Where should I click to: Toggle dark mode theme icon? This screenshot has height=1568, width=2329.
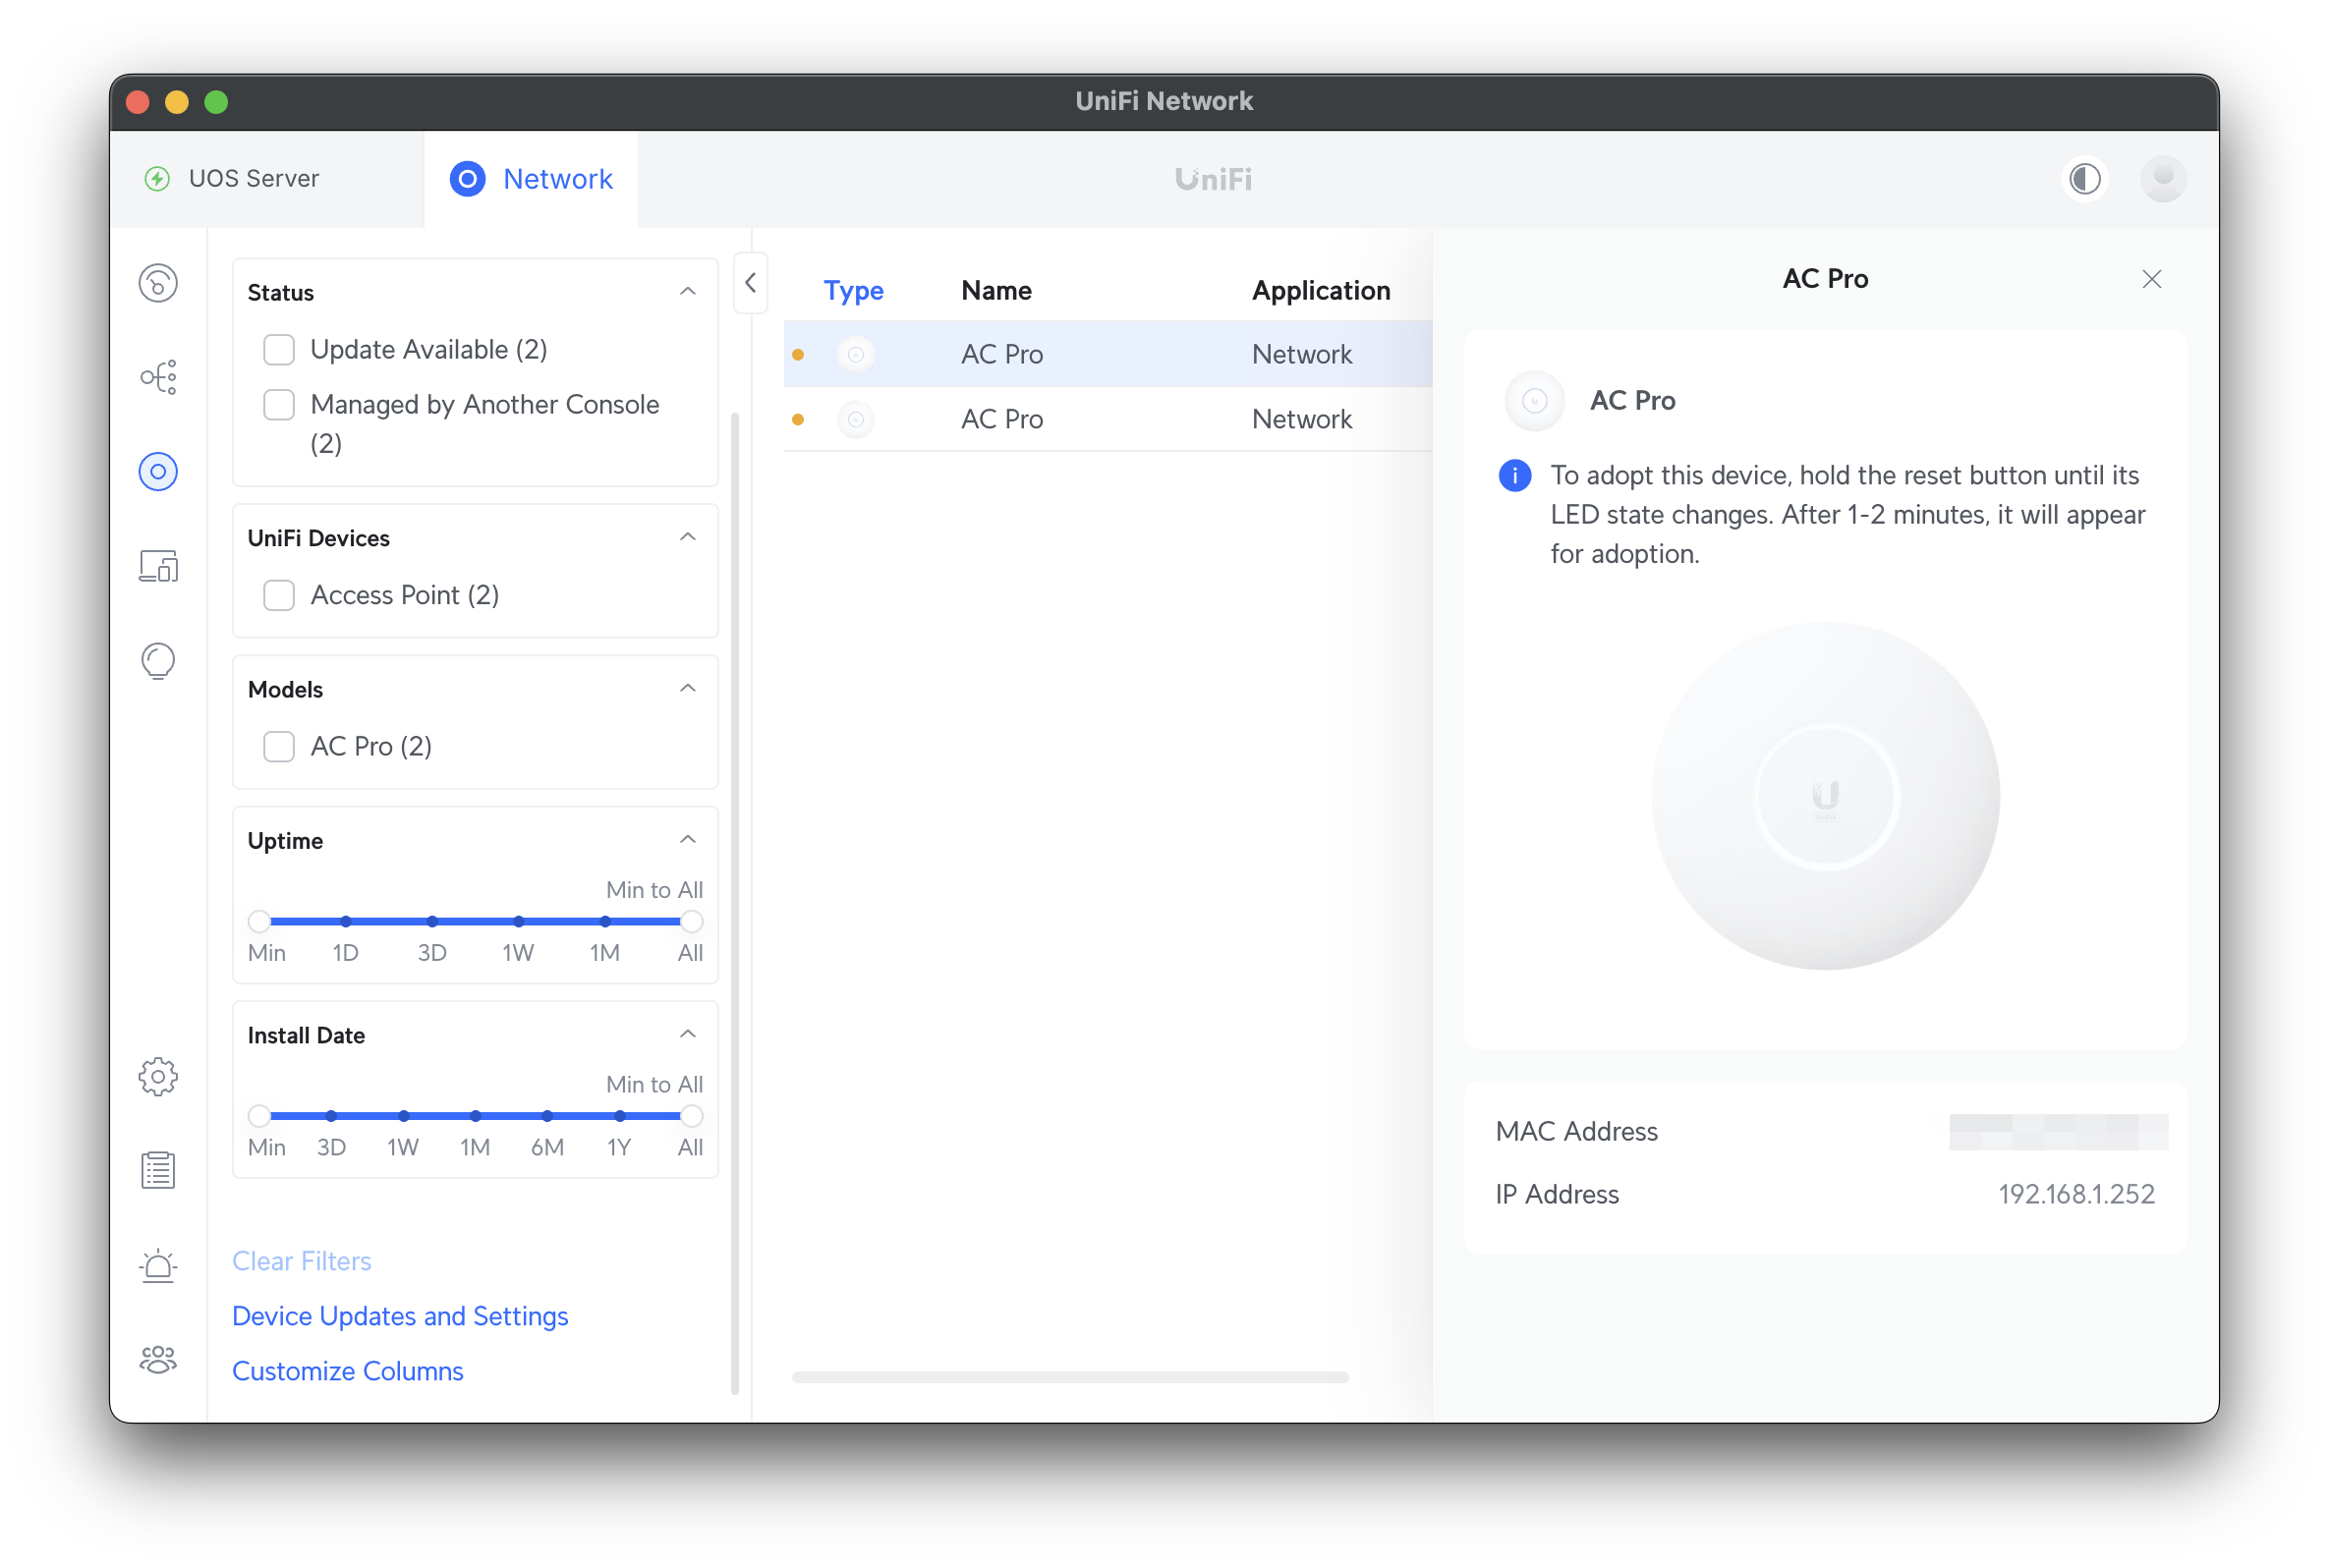pyautogui.click(x=2084, y=179)
